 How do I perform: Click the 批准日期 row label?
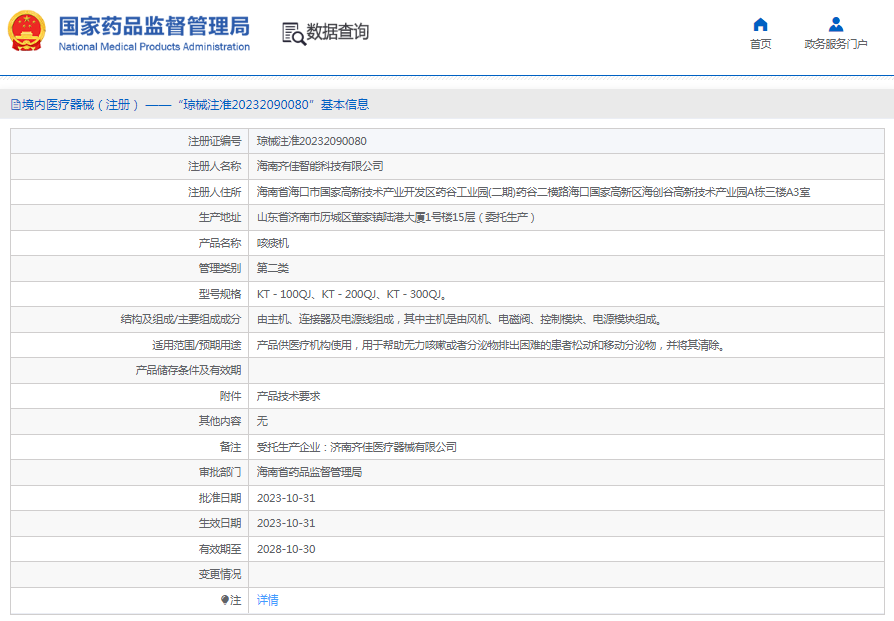tap(220, 498)
